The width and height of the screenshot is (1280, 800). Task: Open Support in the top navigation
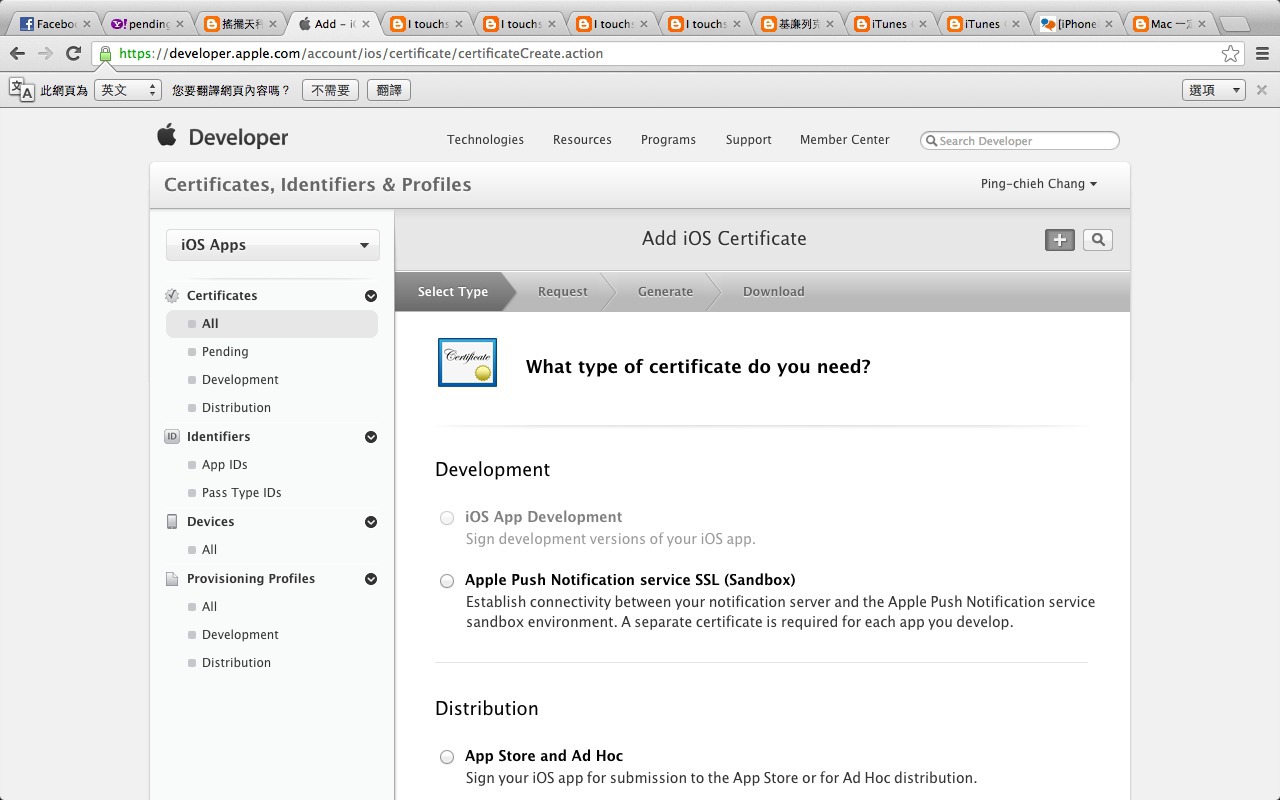749,140
